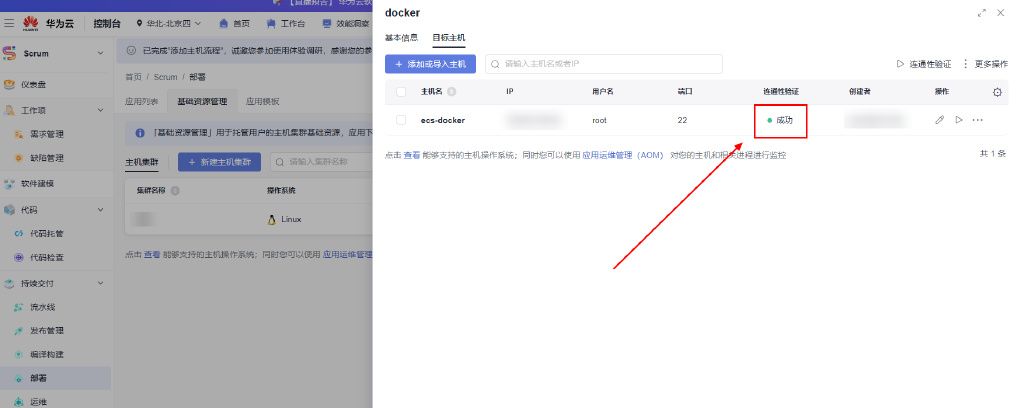The height and width of the screenshot is (408, 1024).
Task: Click the smiley survey icon in the banner
Action: coord(131,50)
